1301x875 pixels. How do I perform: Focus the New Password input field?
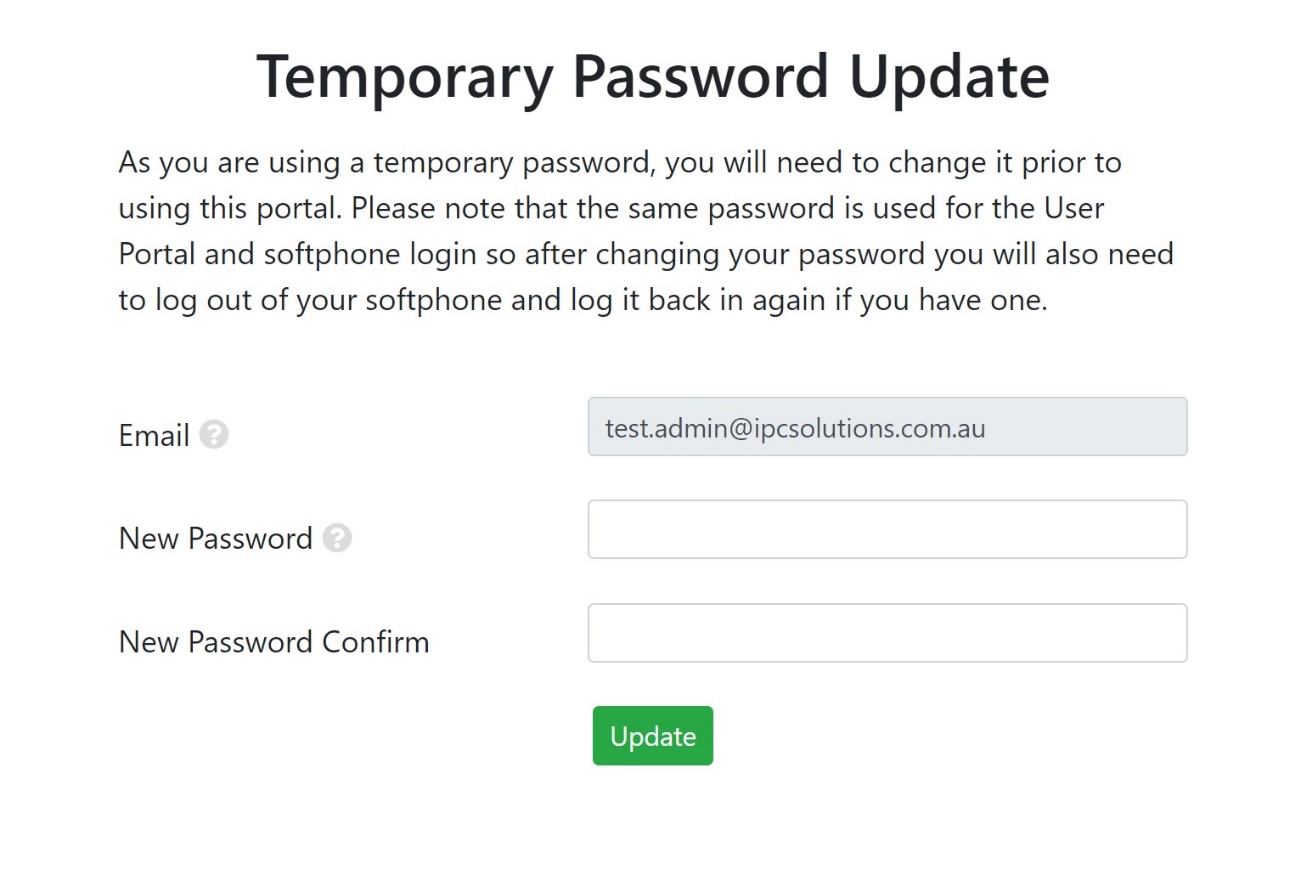pyautogui.click(x=887, y=529)
